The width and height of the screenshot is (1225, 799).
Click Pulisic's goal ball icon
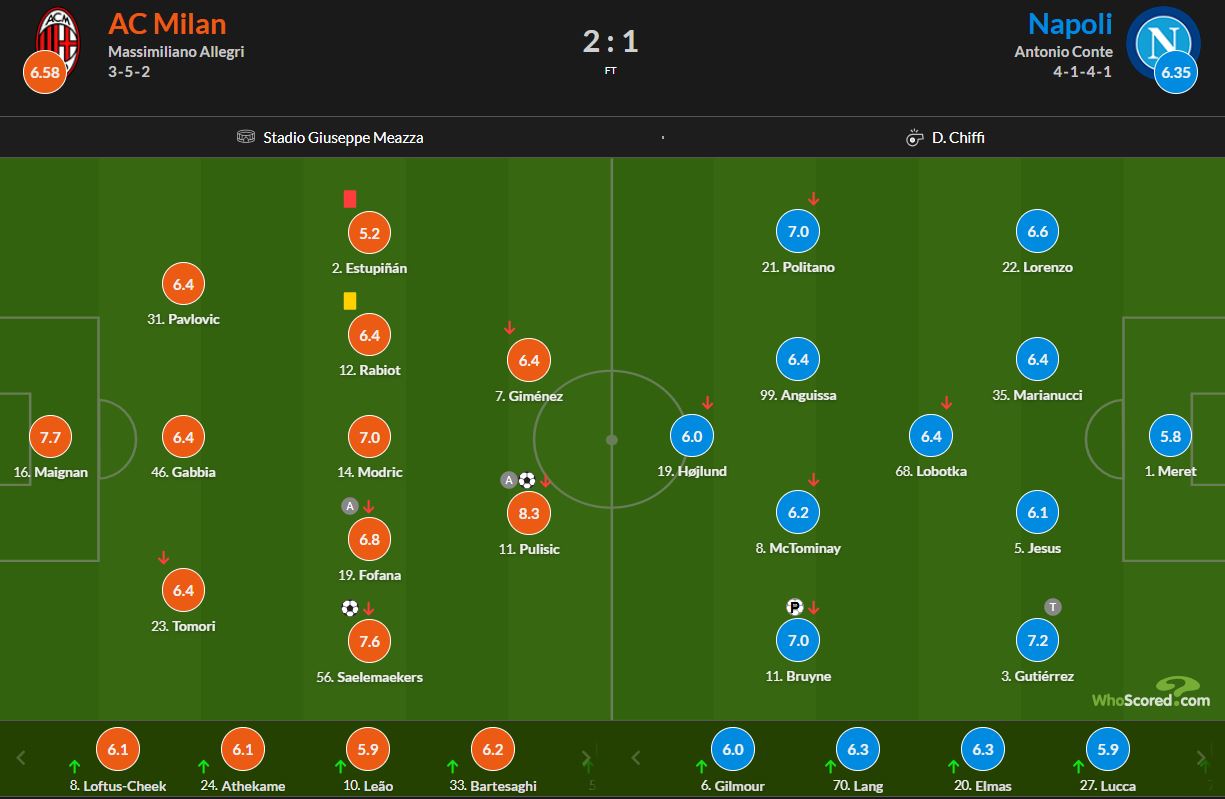527,480
